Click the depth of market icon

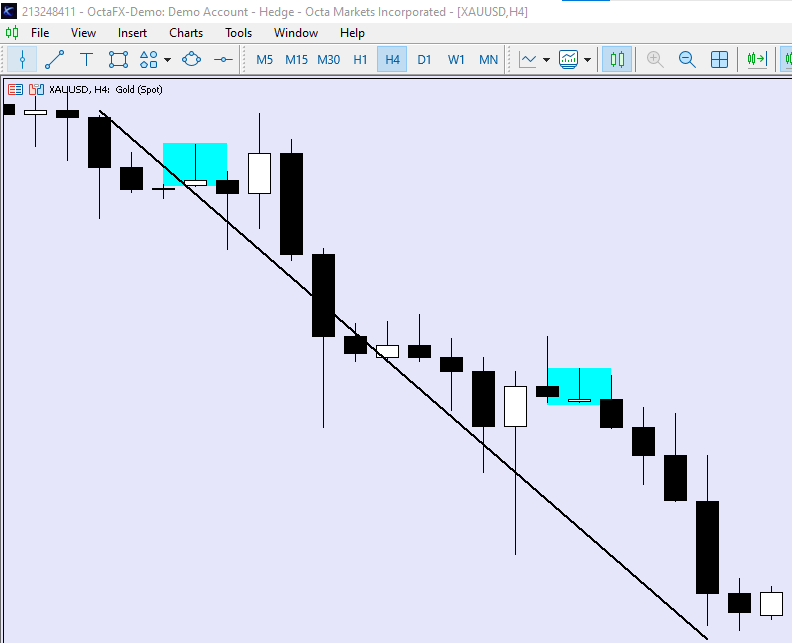(36, 90)
